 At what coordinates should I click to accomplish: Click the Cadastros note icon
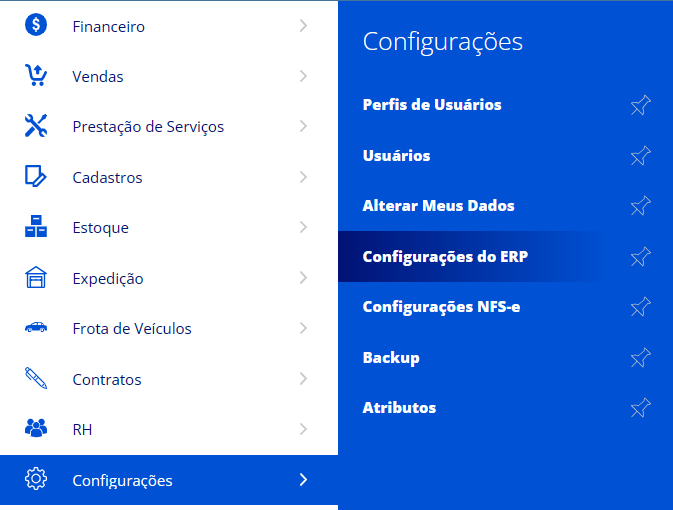[x=36, y=177]
